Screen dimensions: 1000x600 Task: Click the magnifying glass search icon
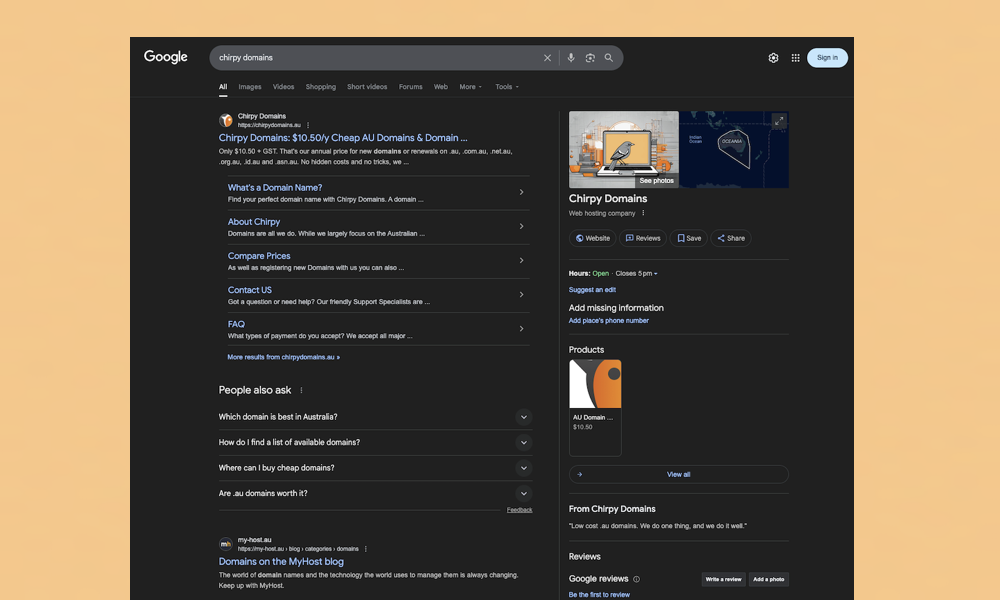tap(609, 58)
